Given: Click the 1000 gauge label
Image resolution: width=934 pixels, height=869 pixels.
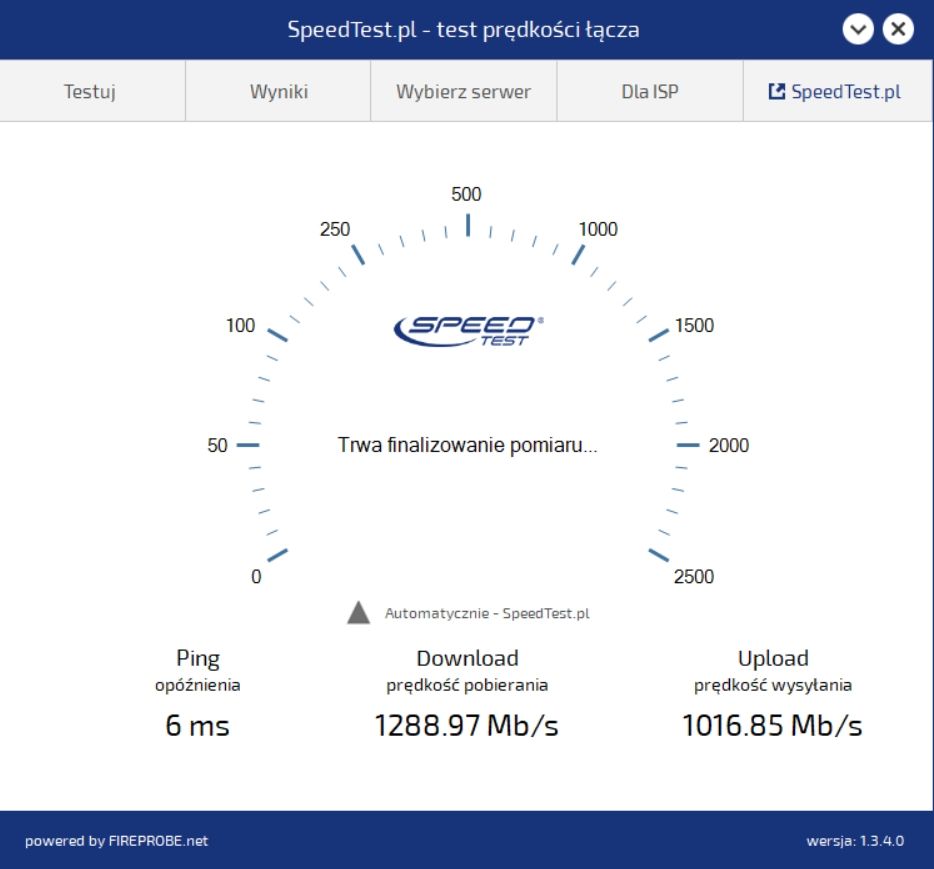Looking at the screenshot, I should pos(598,229).
